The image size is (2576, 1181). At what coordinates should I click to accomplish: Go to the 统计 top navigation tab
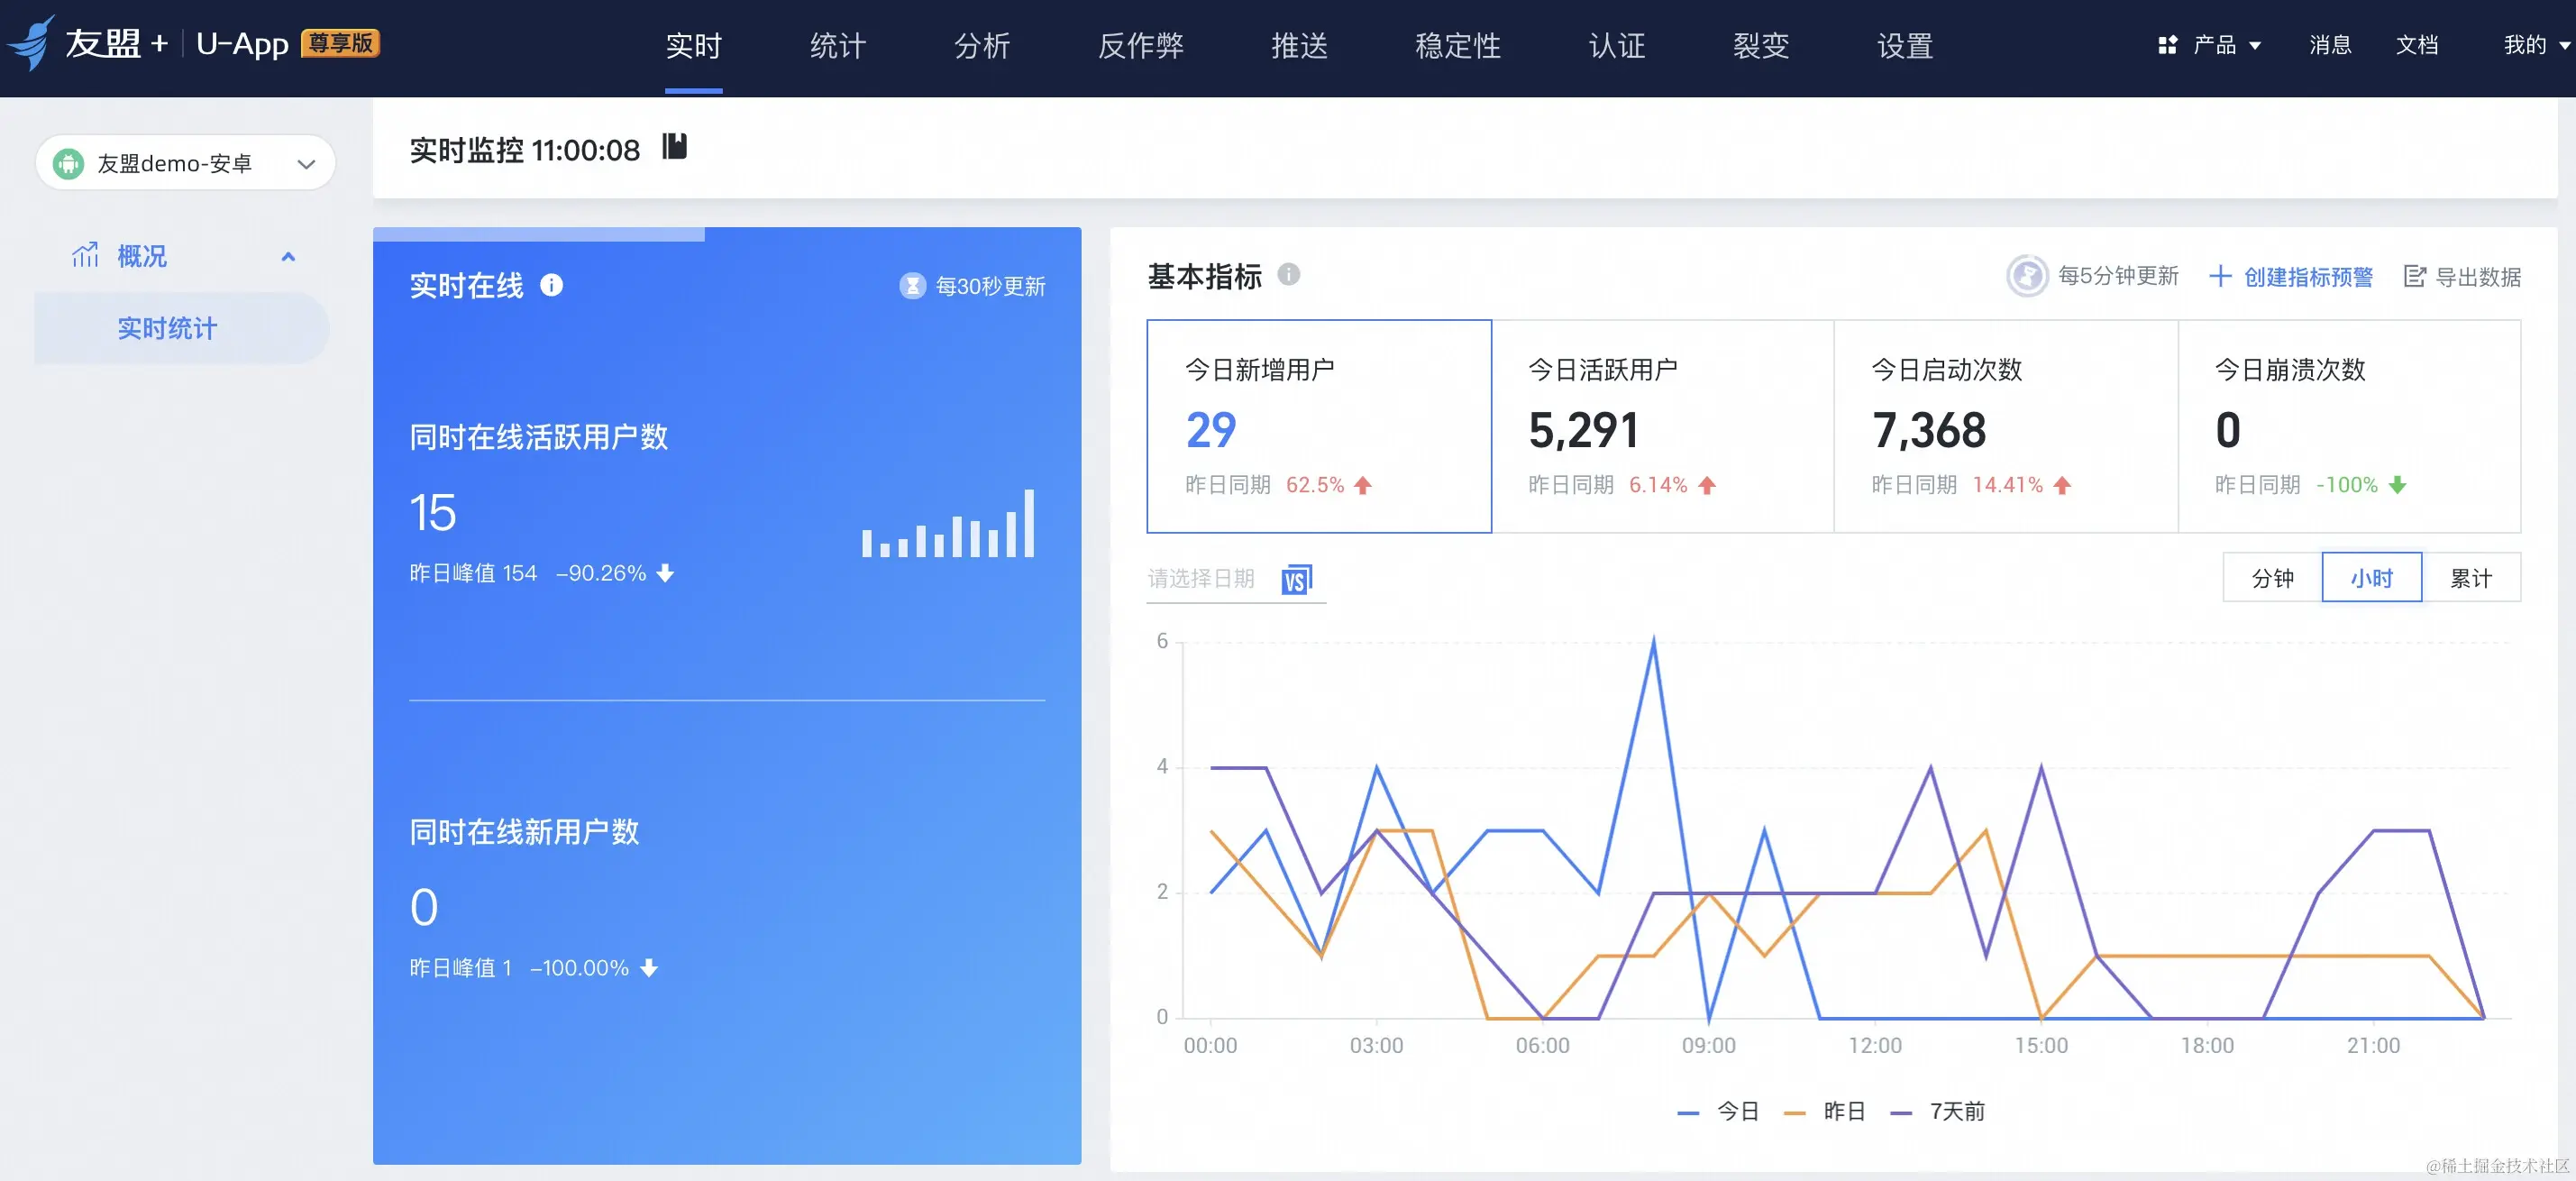point(837,45)
